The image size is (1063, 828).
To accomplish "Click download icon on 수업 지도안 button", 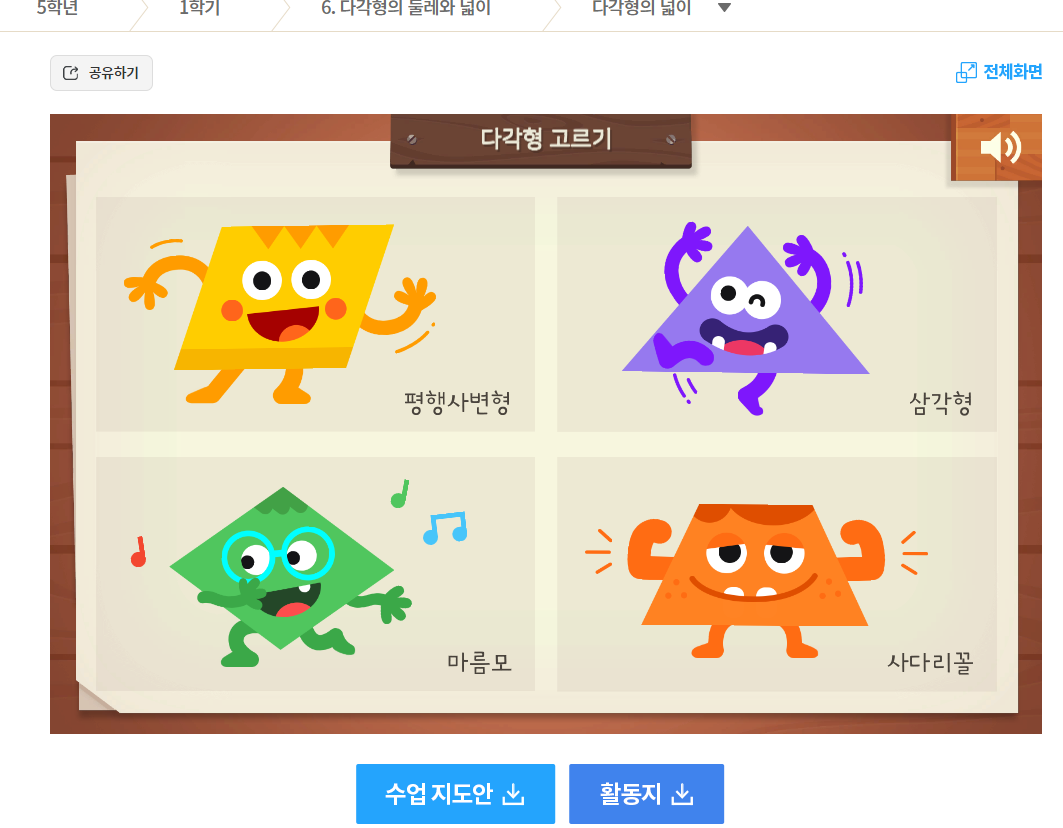I will tap(513, 794).
